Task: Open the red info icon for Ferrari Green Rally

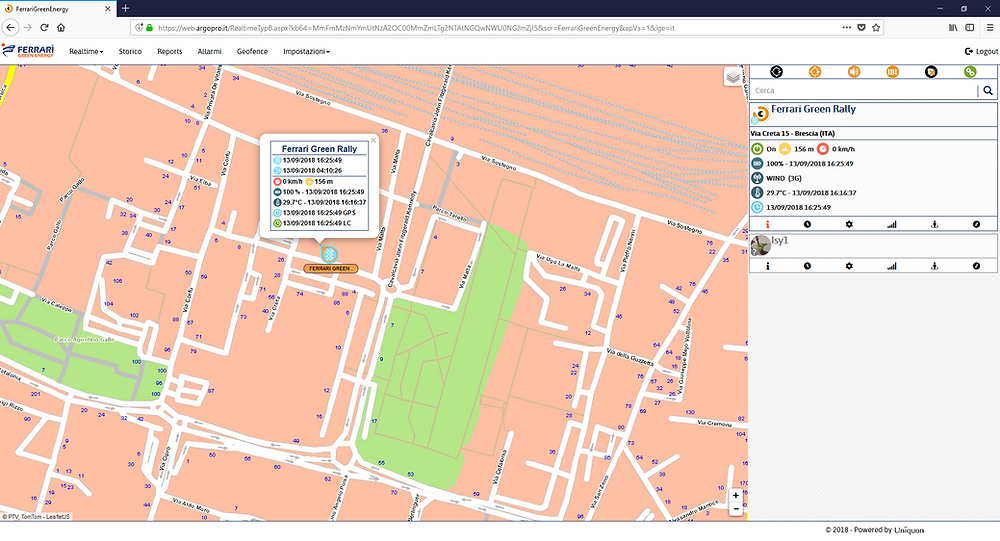Action: pyautogui.click(x=767, y=225)
